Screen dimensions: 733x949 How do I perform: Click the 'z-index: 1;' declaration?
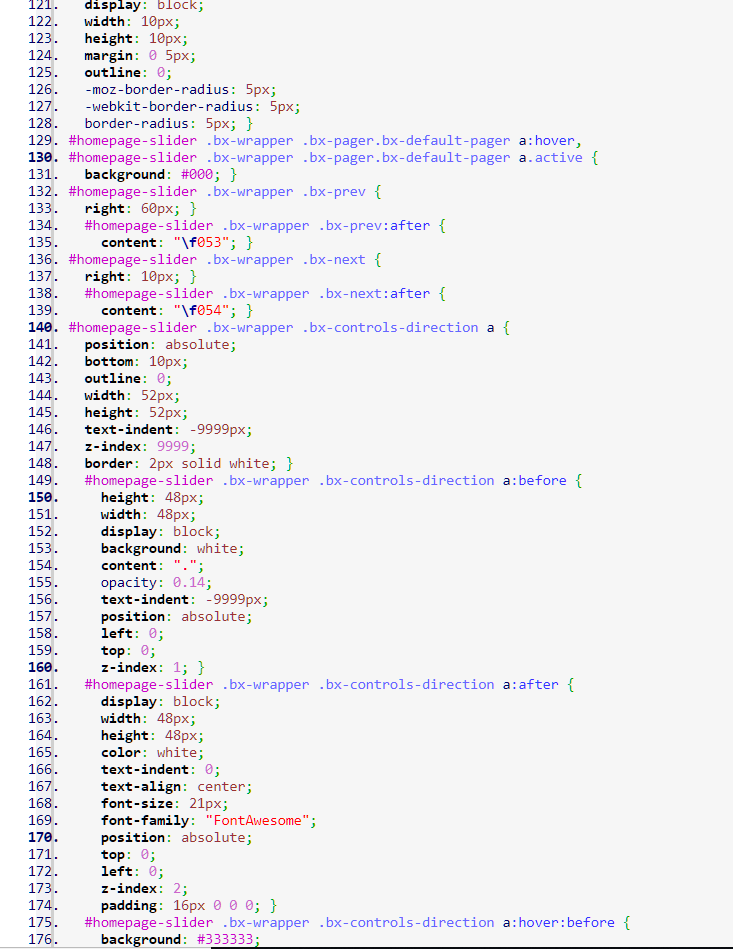144,668
